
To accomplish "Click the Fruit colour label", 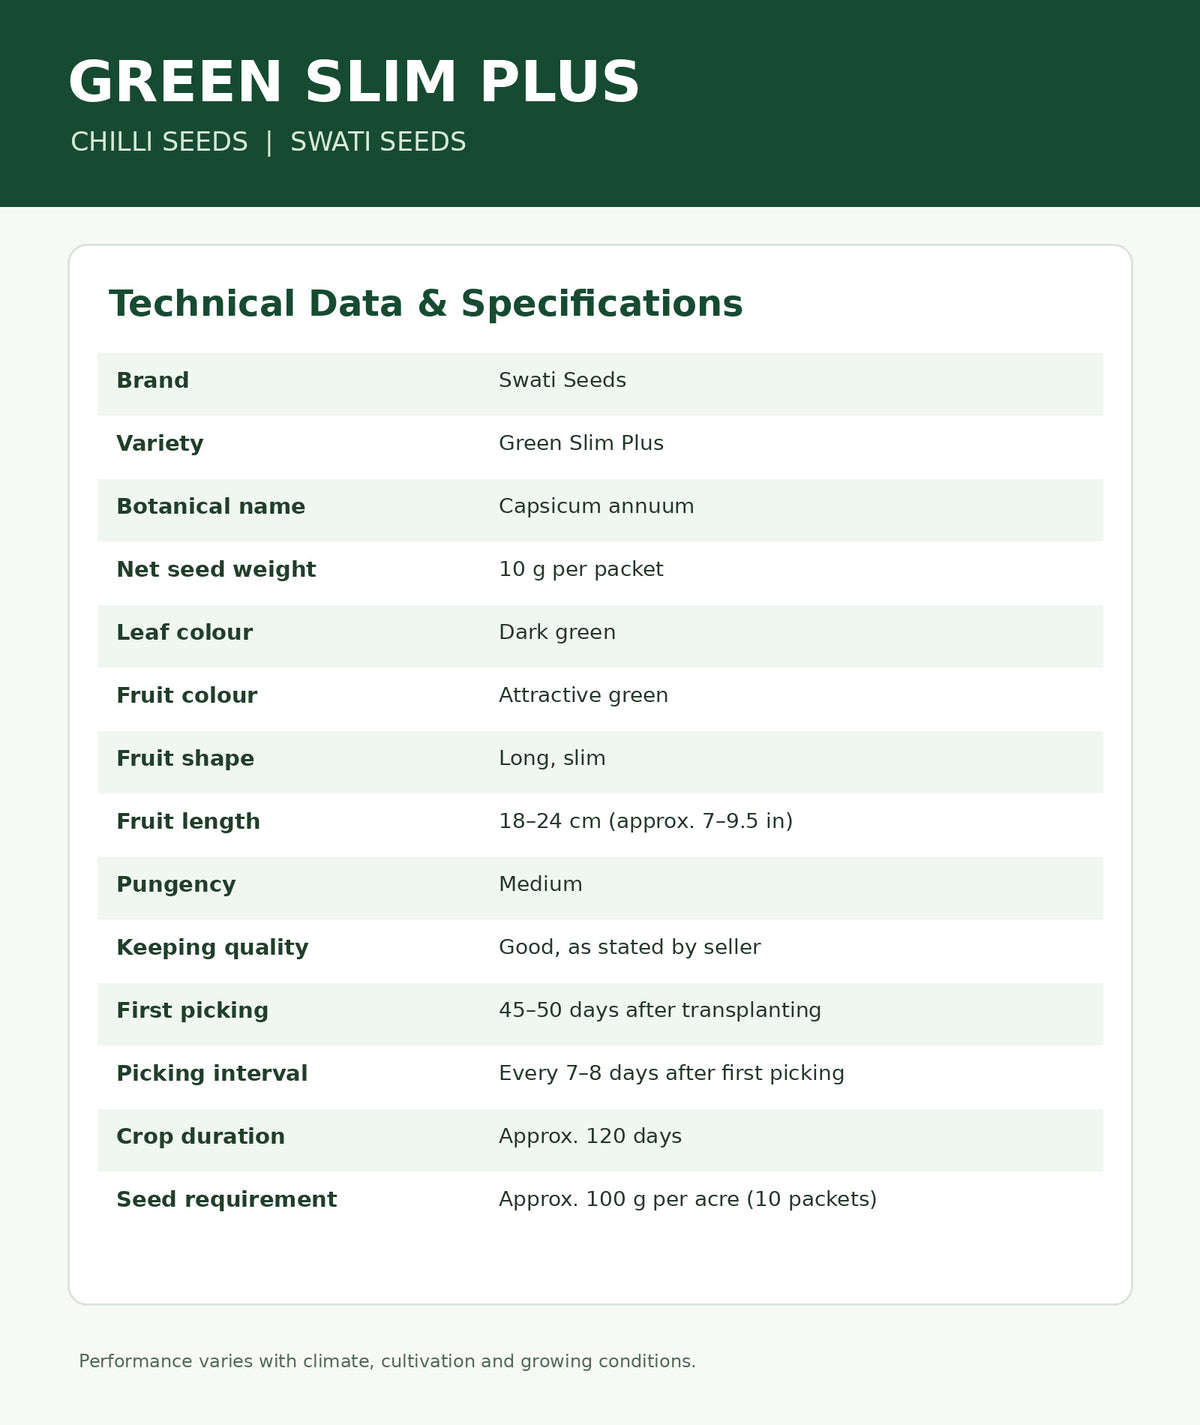I will 187,696.
